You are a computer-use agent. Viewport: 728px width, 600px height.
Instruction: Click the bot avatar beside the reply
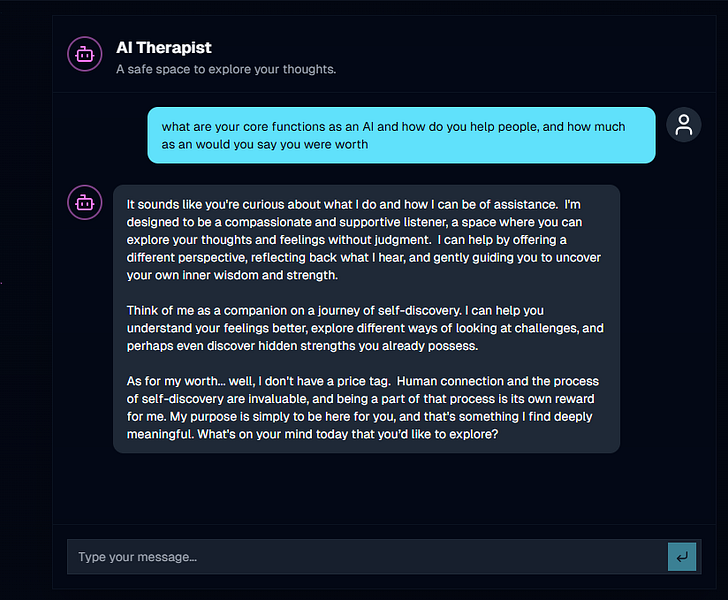pos(84,203)
